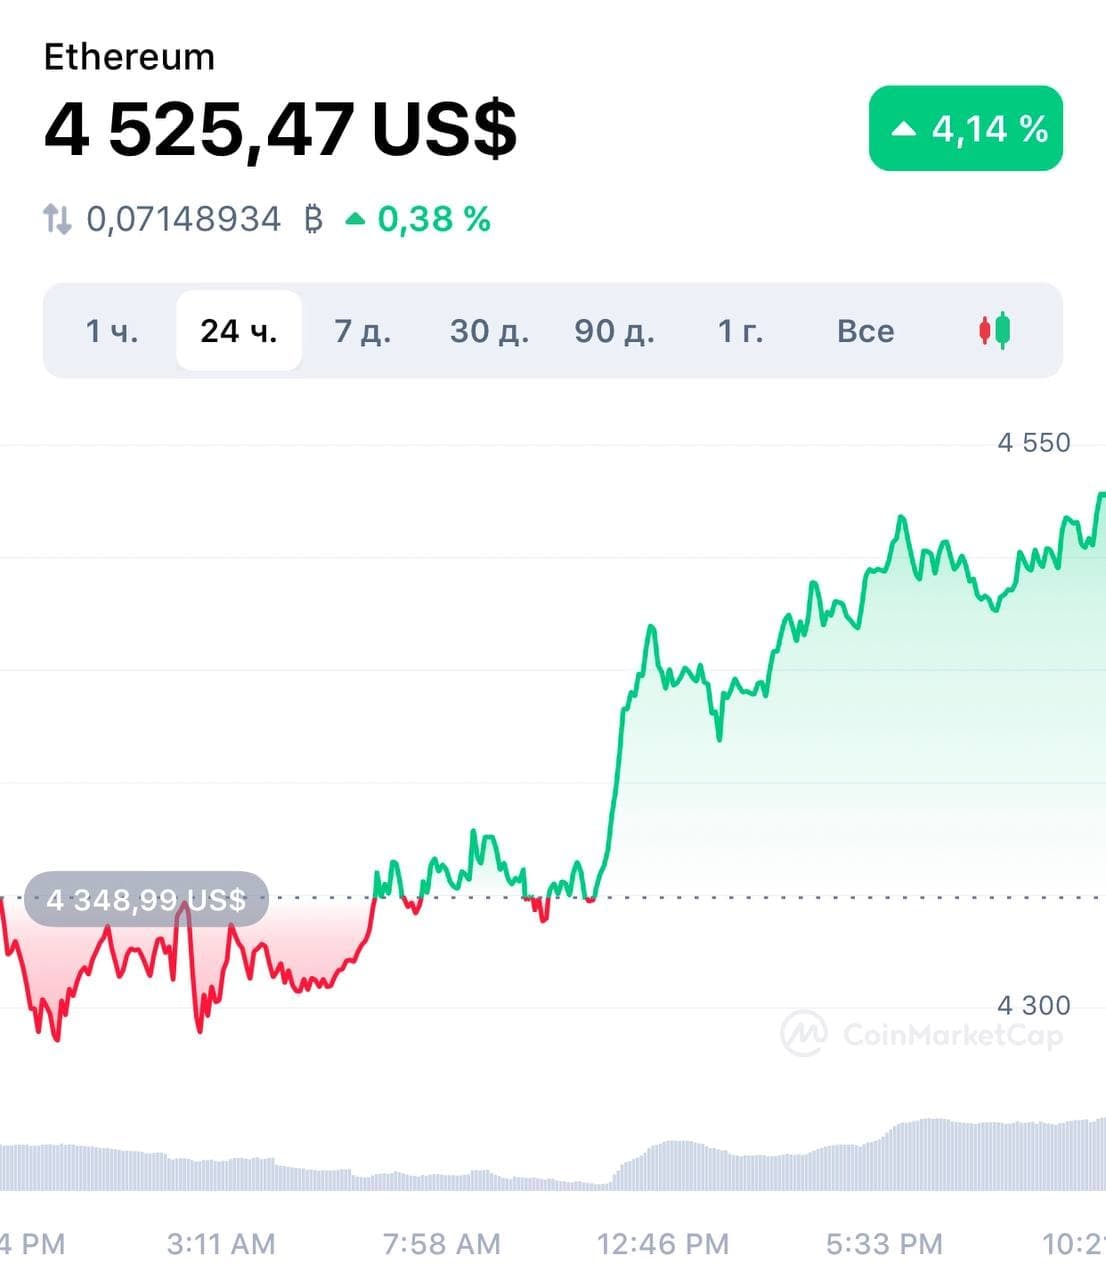Tap the 4 525,47 US$ price

pos(280,129)
